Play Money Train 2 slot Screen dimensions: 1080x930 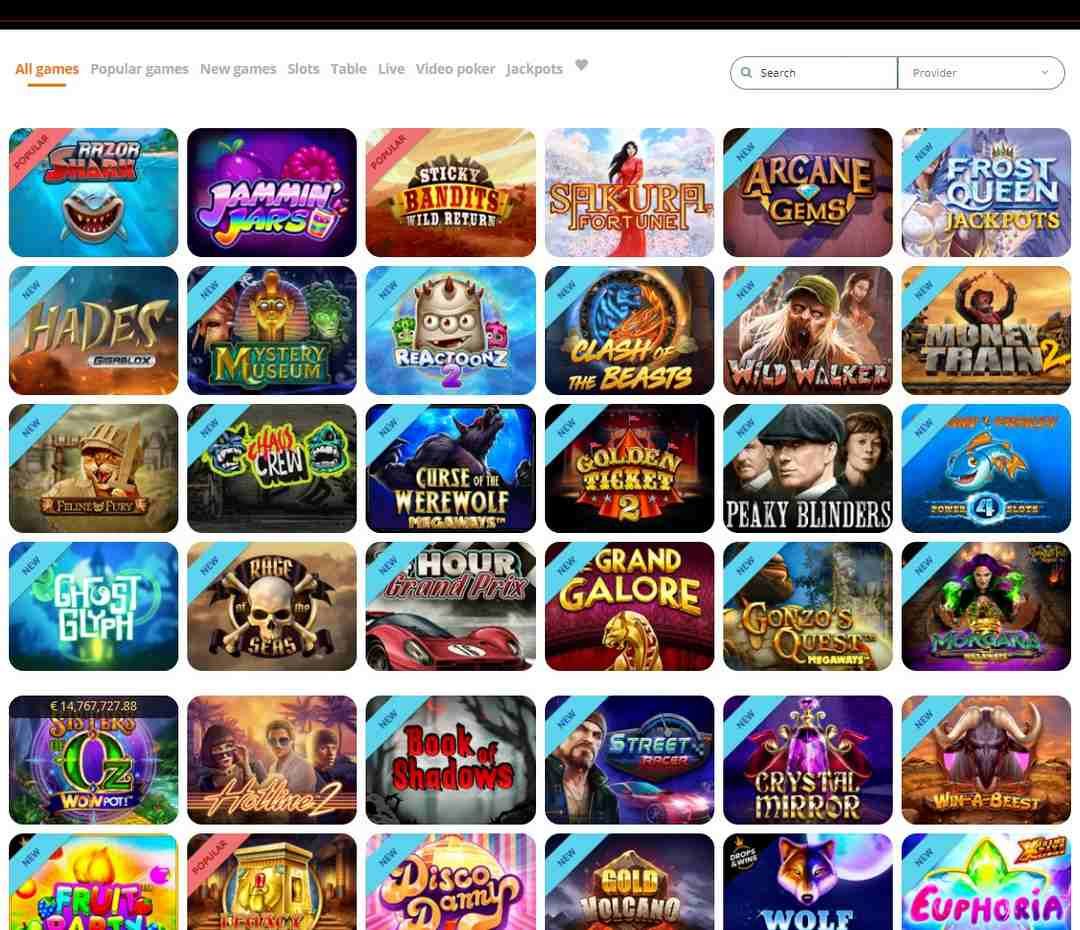pyautogui.click(x=986, y=331)
